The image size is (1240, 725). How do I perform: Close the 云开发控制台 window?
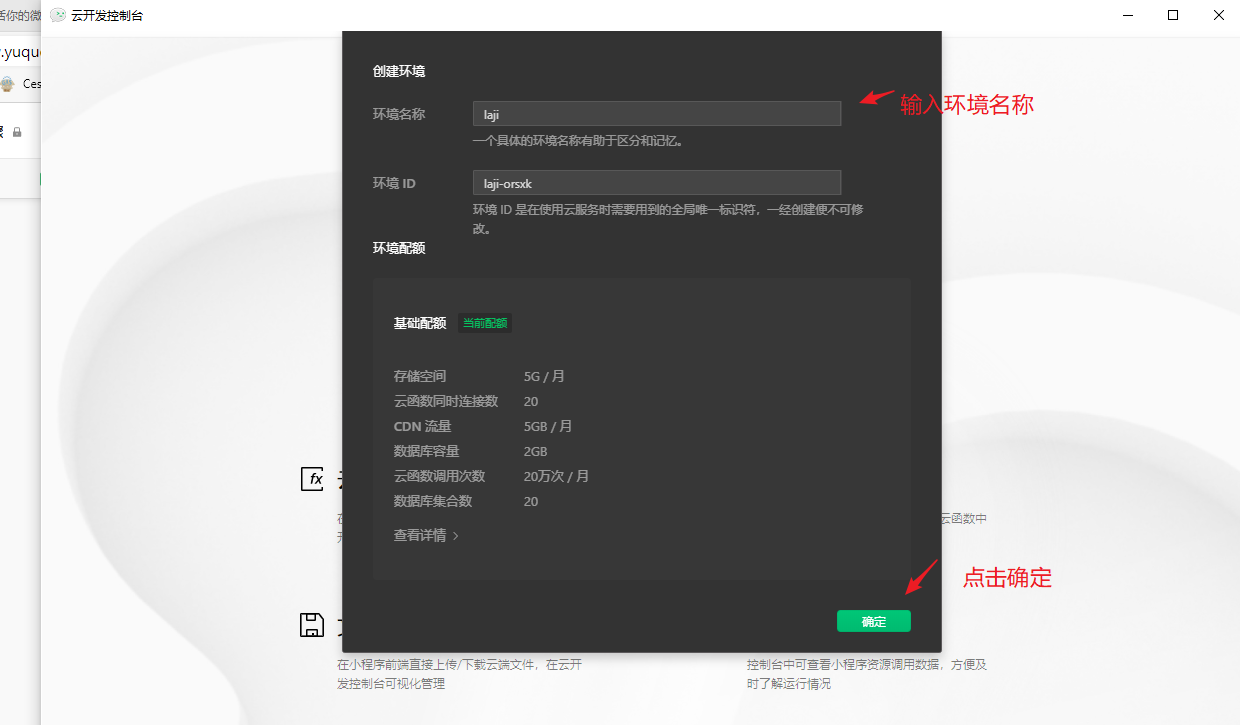(1218, 15)
